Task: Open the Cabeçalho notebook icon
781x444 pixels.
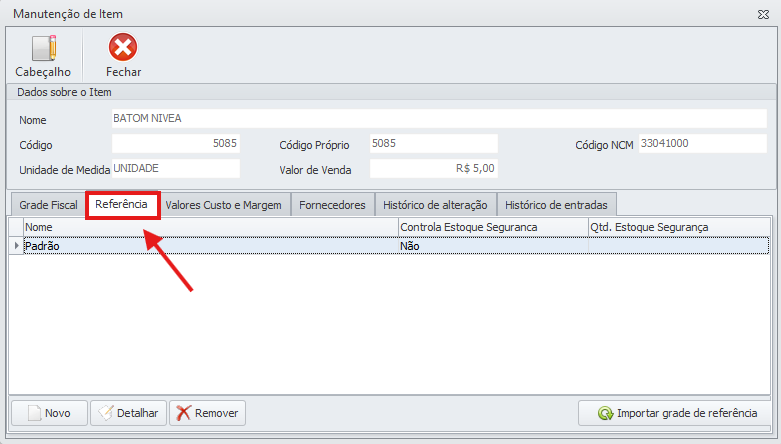Action: (x=43, y=49)
